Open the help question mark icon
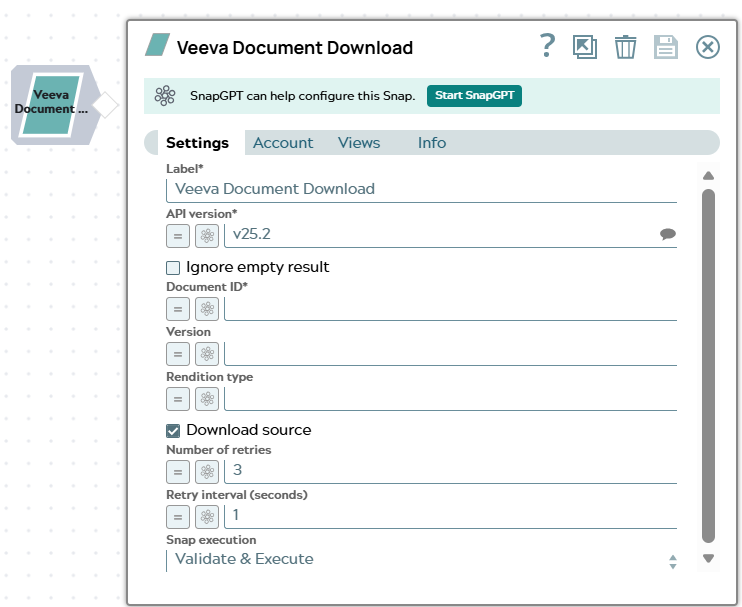This screenshot has width=742, height=607. [548, 46]
